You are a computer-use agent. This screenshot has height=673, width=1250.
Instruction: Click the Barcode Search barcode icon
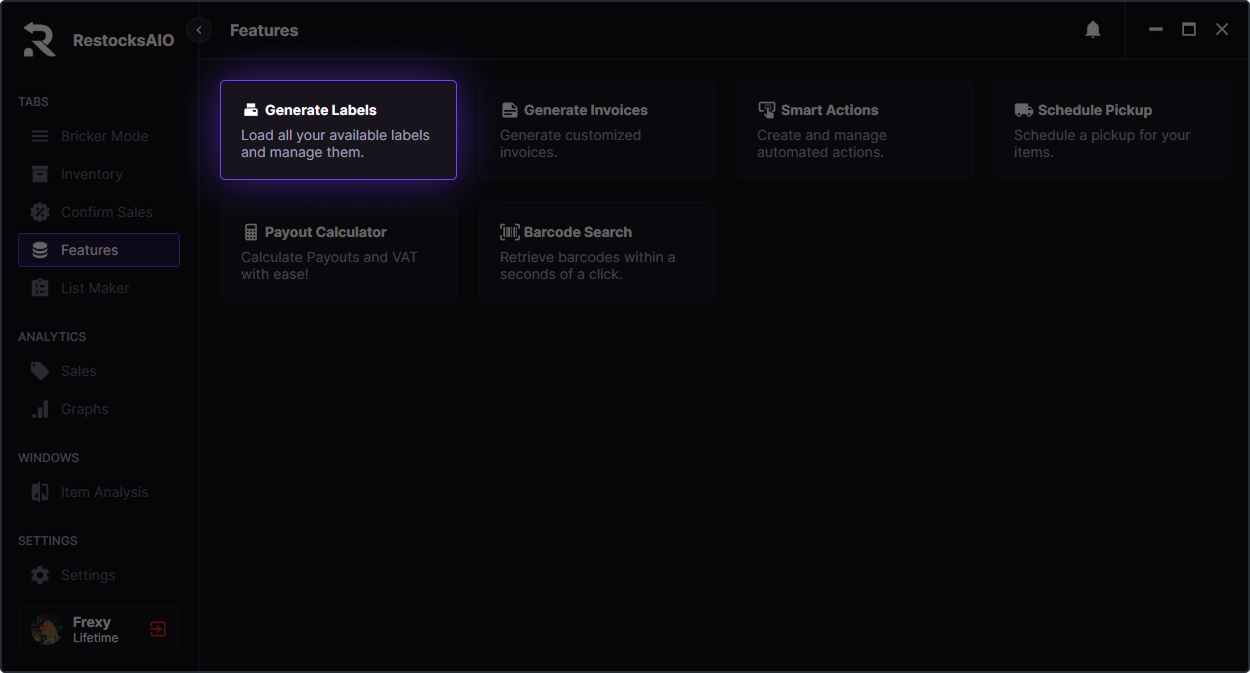pos(510,232)
